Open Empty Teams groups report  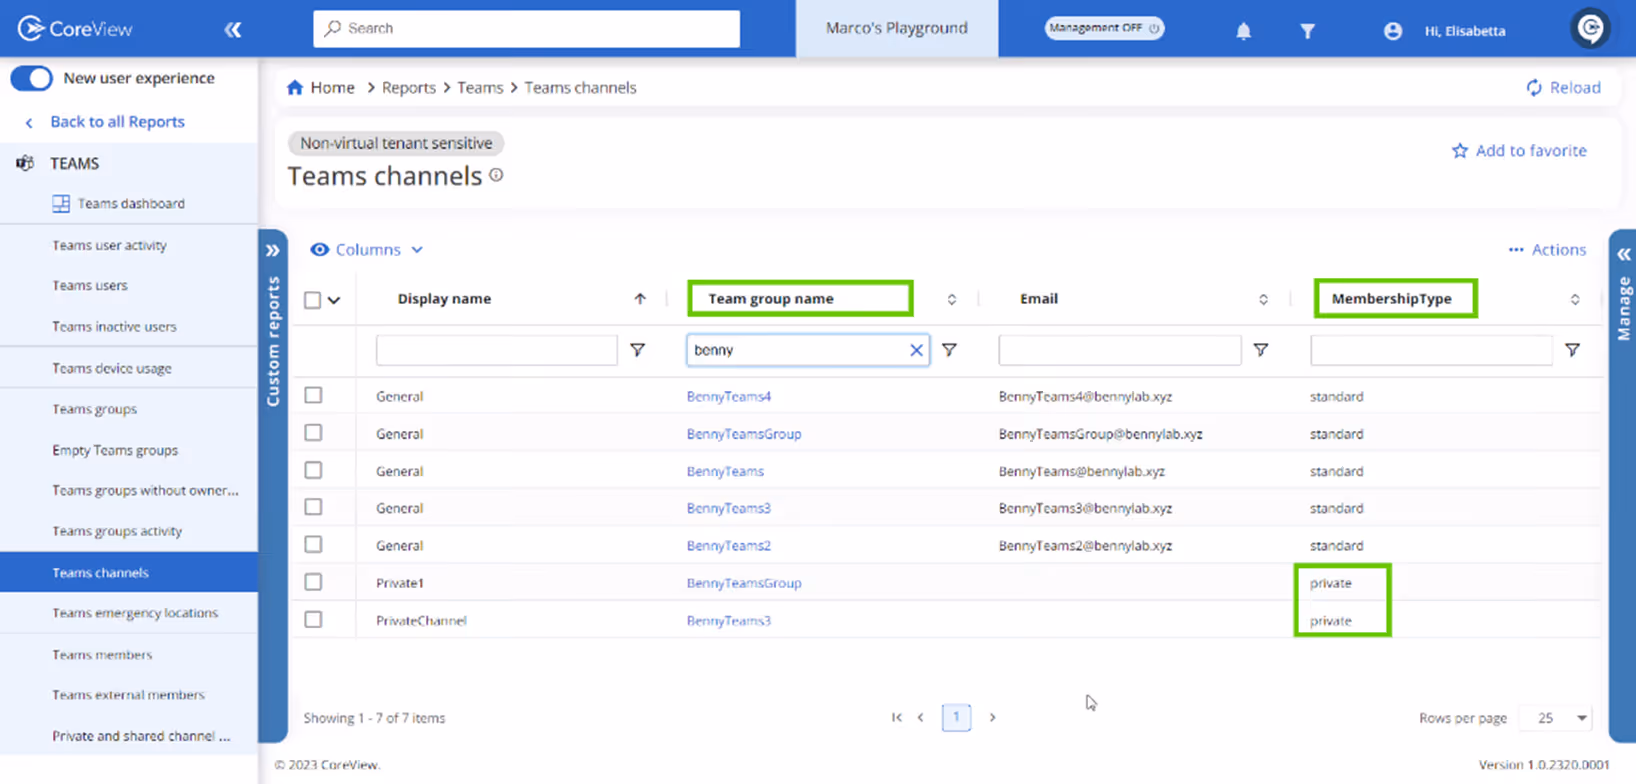click(x=115, y=450)
